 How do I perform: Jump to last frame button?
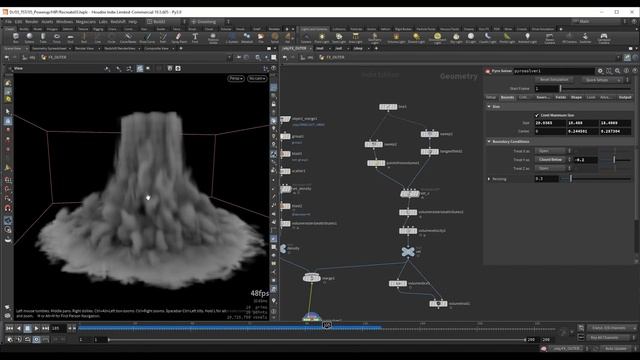tap(45, 328)
